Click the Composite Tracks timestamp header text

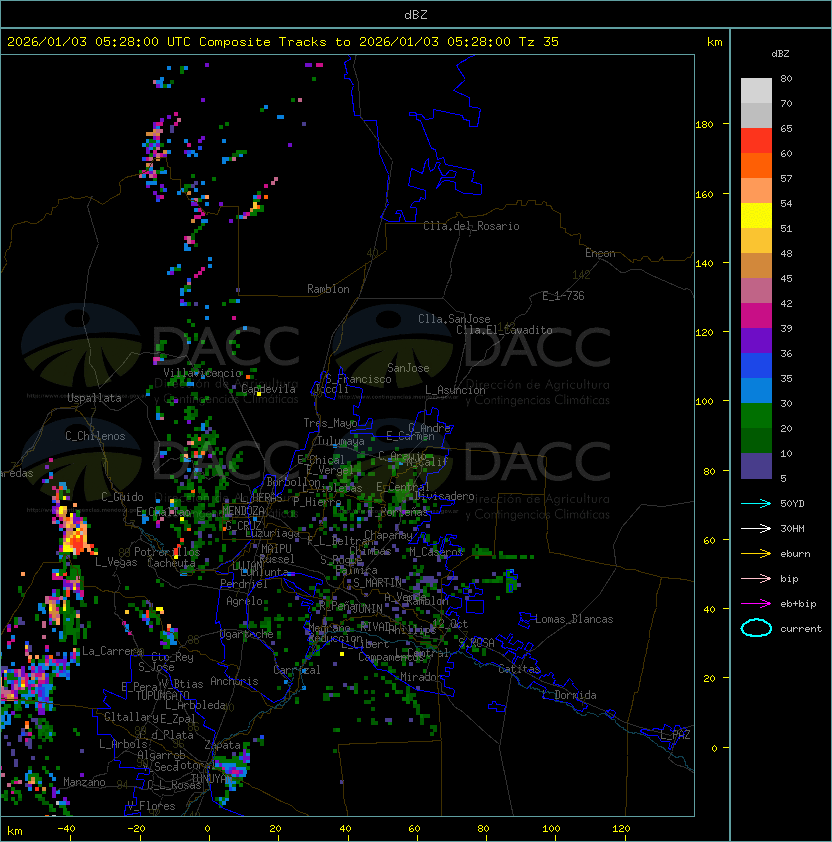(283, 42)
